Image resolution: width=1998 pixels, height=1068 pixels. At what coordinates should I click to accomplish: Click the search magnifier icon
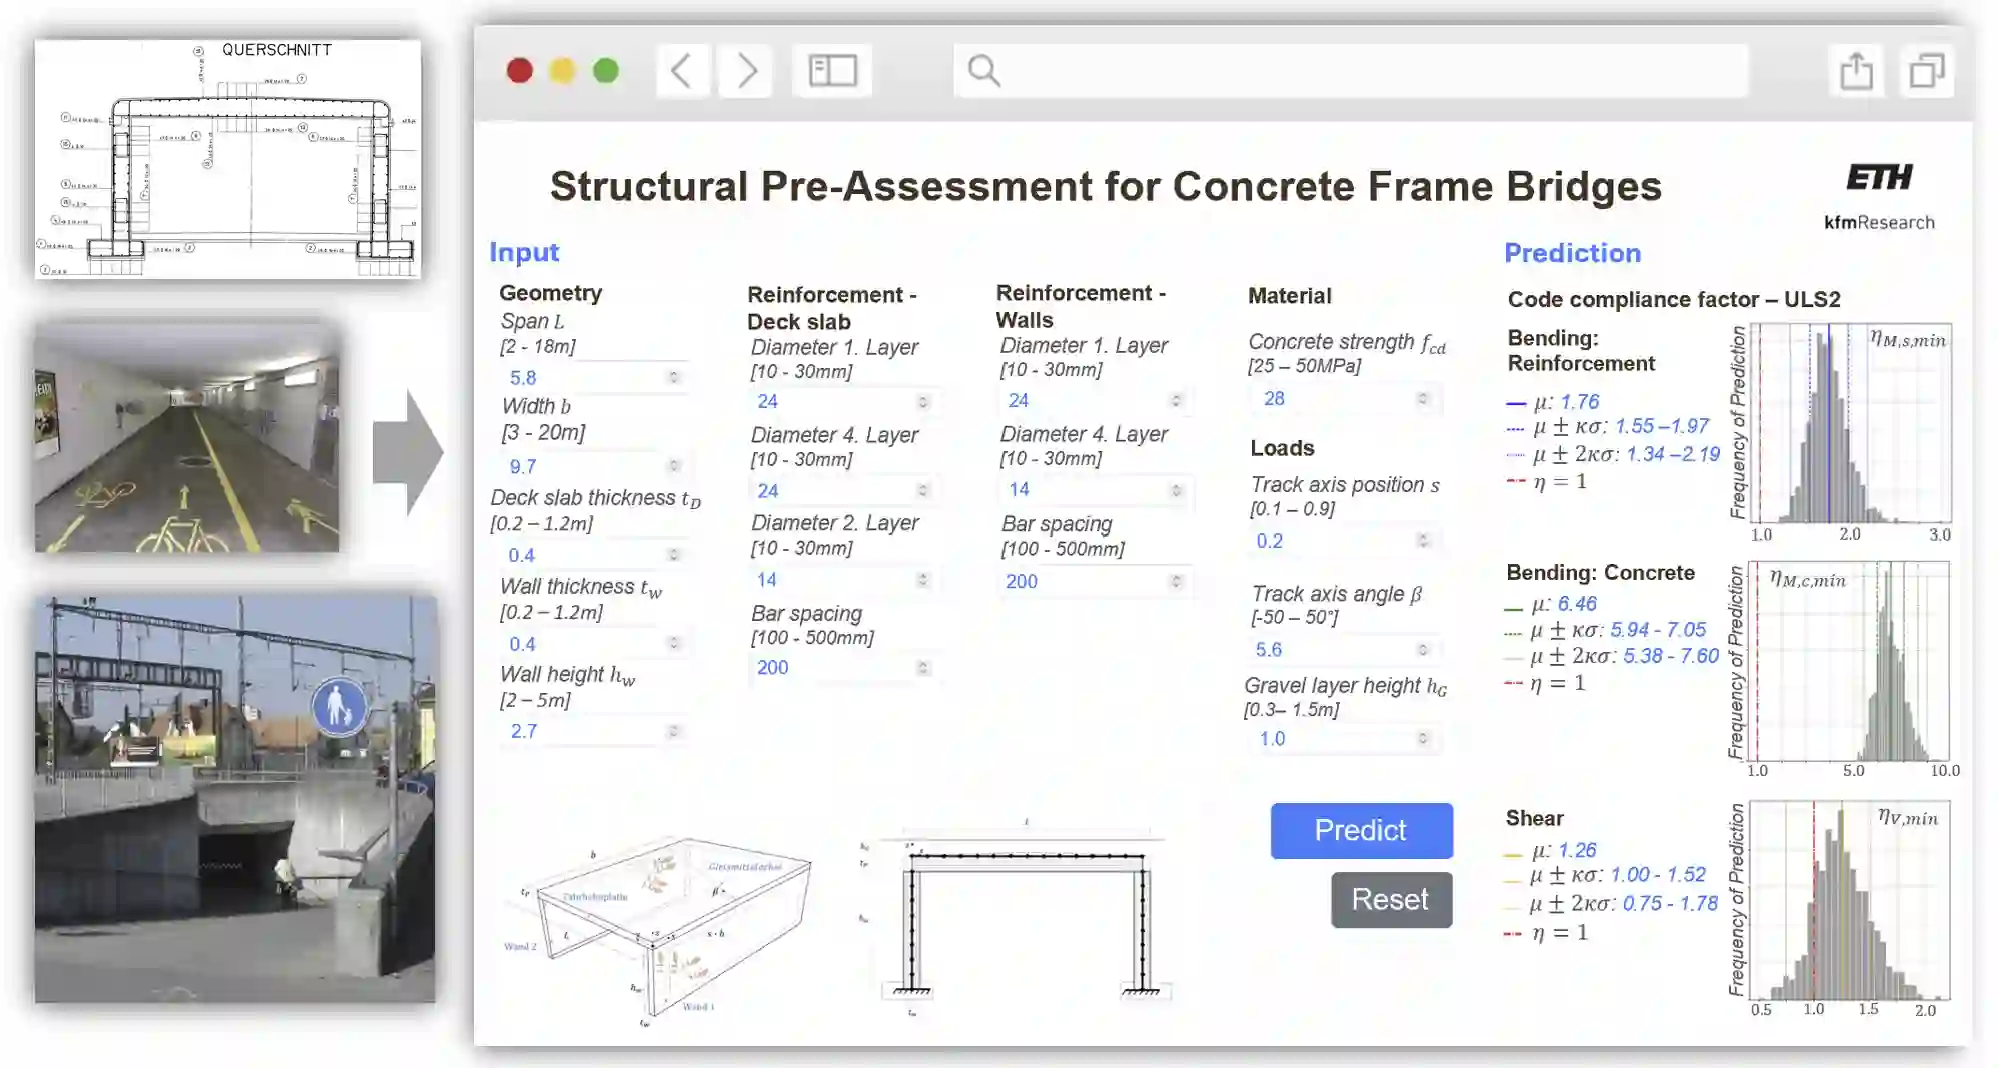click(x=984, y=71)
